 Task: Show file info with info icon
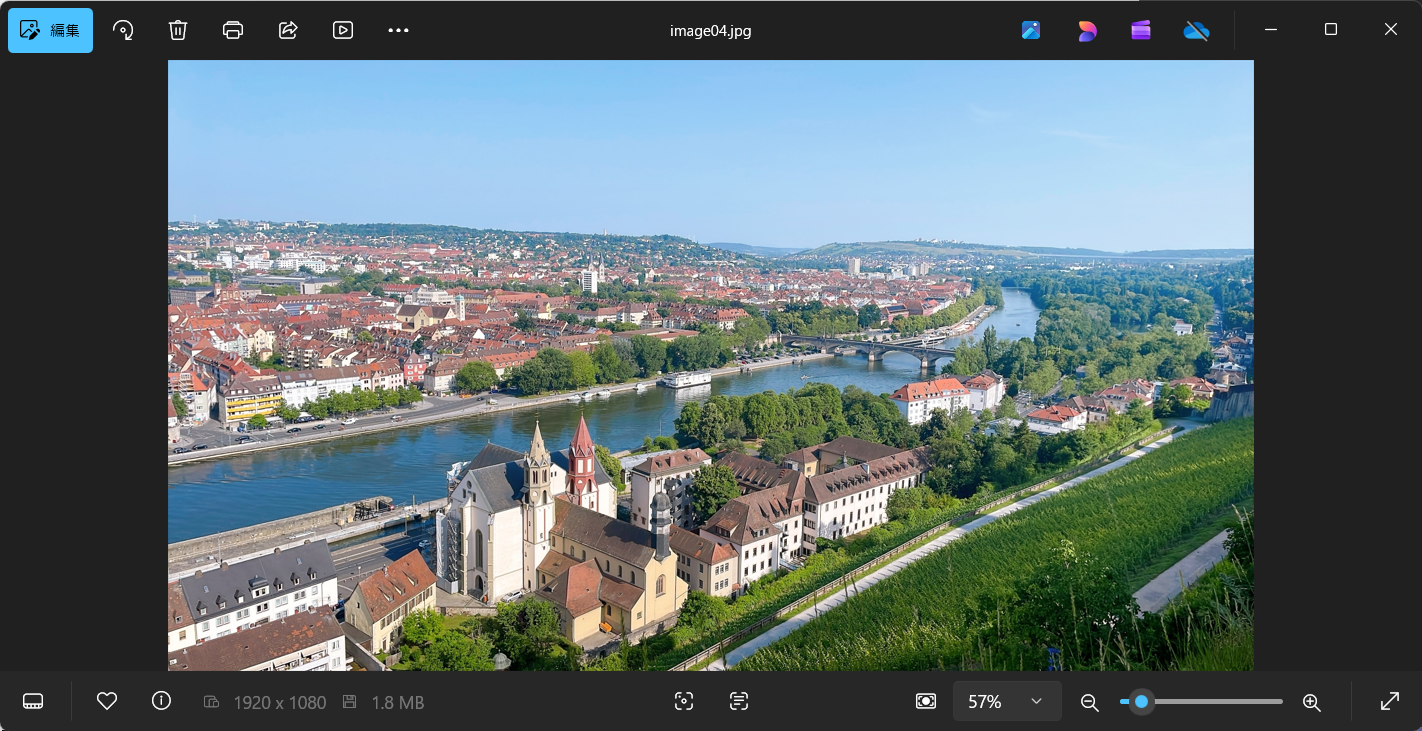(x=161, y=702)
